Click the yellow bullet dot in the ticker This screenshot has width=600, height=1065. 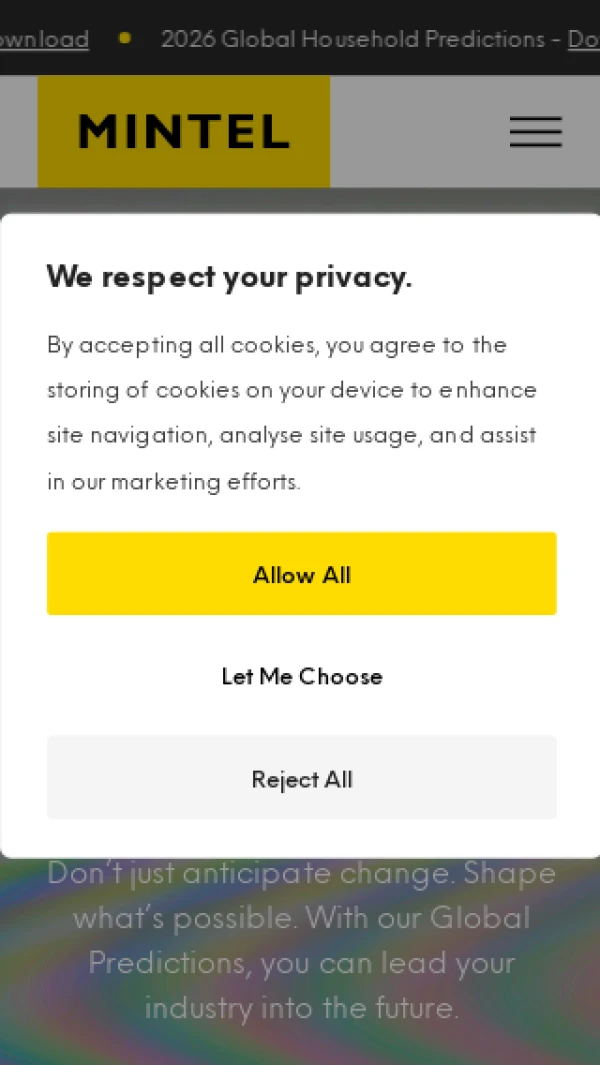[x=125, y=38]
